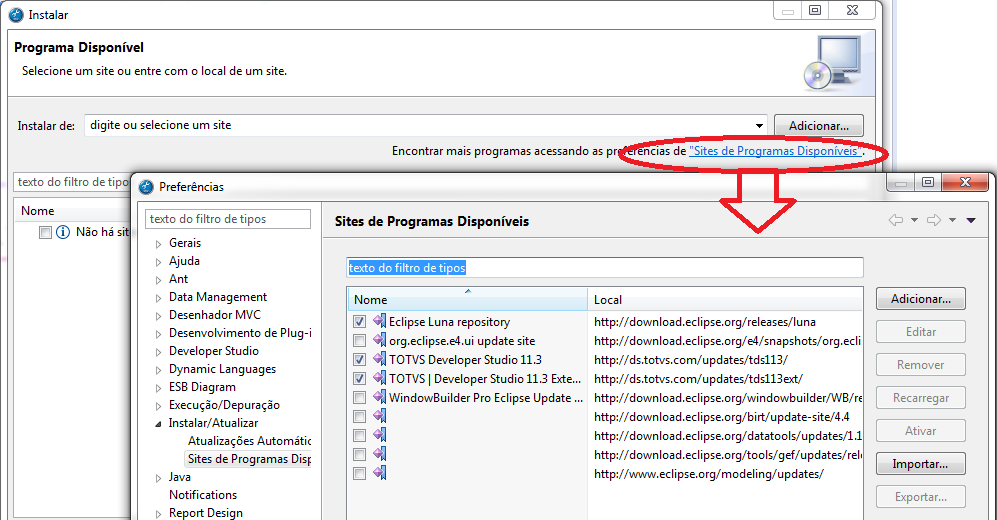The height and width of the screenshot is (520, 997).
Task: Click Adicionar... button in Instalar window
Action: tap(819, 126)
